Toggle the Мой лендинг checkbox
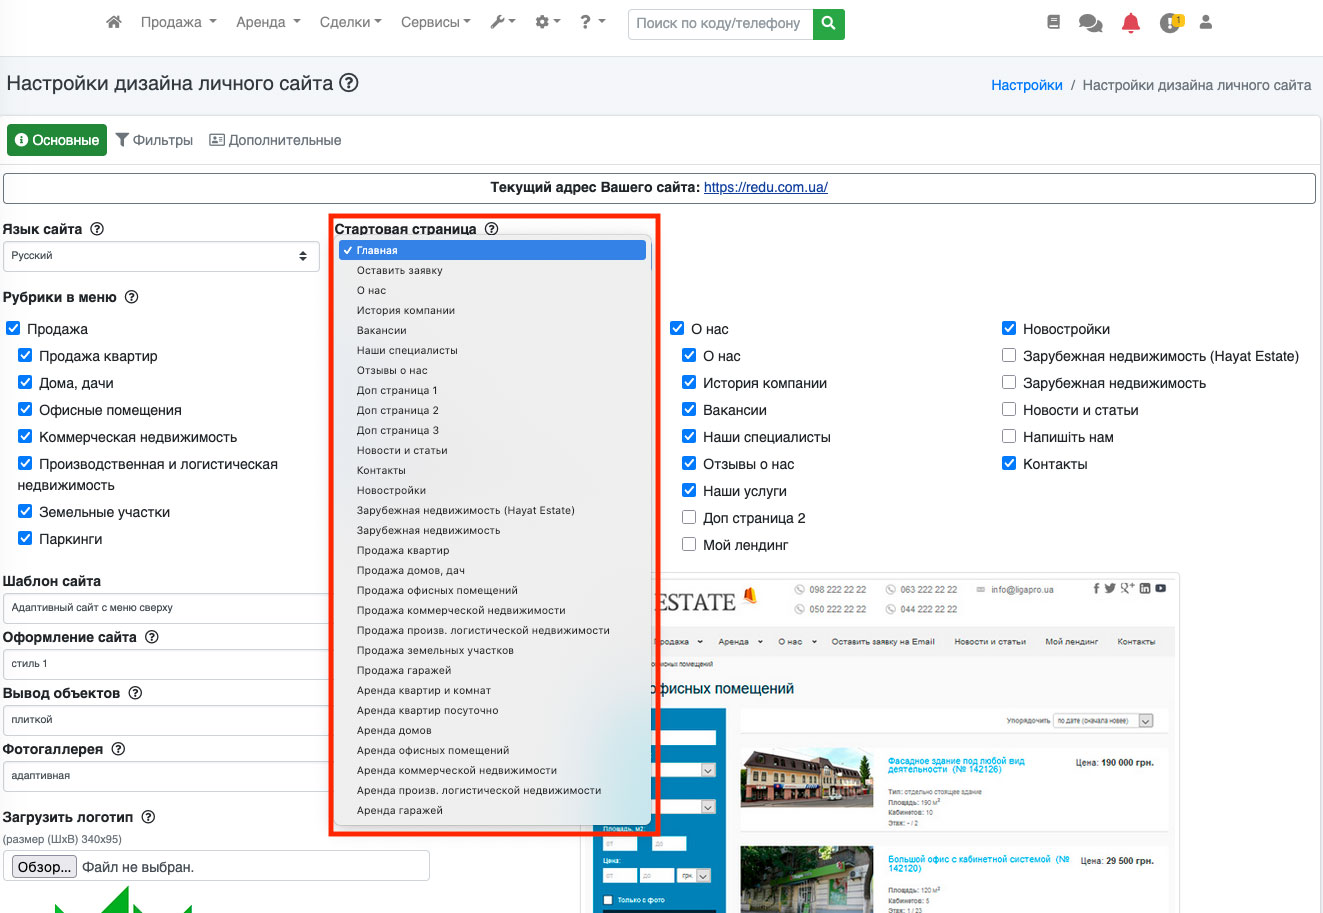 click(689, 545)
